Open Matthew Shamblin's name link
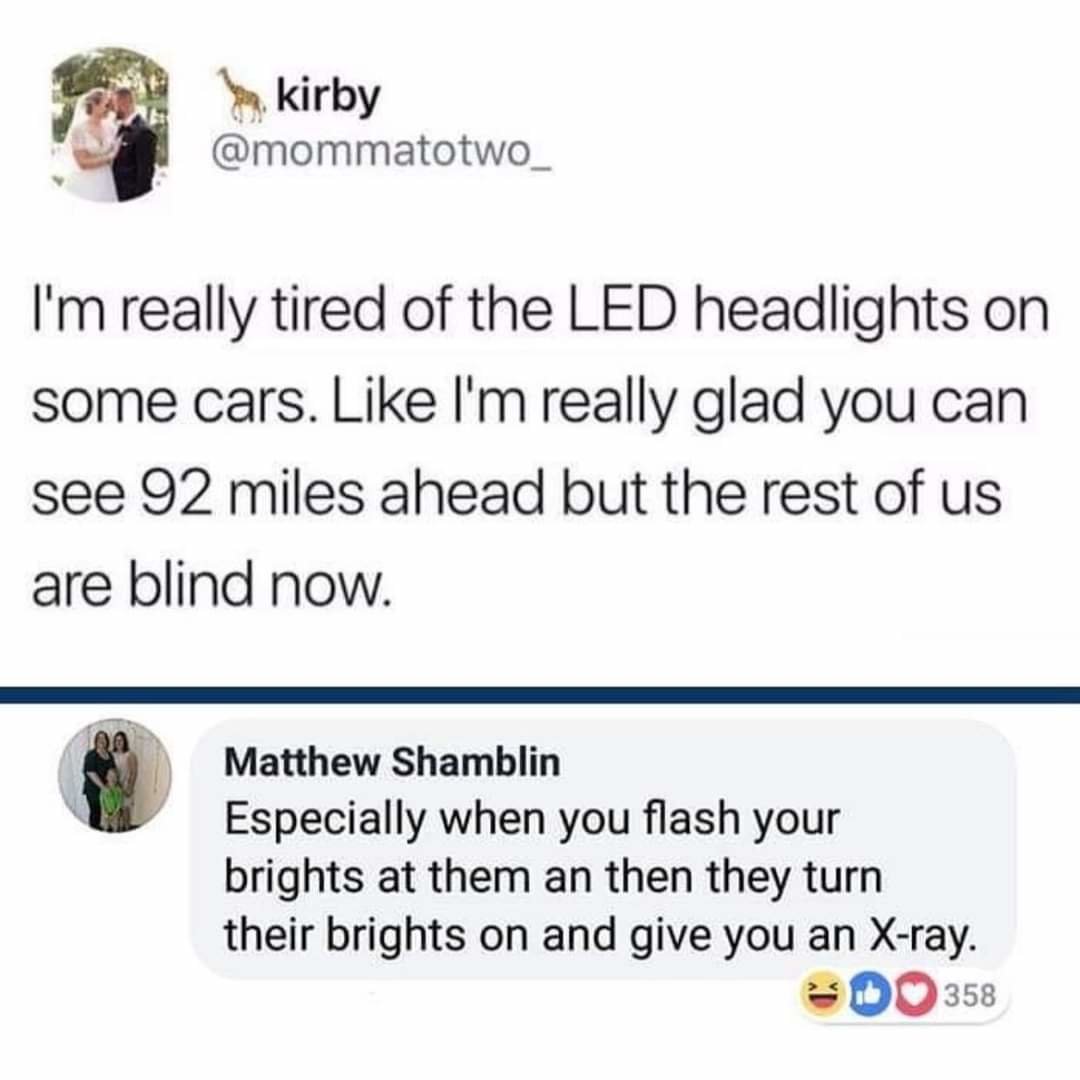Viewport: 1080px width, 1080px height. point(393,762)
